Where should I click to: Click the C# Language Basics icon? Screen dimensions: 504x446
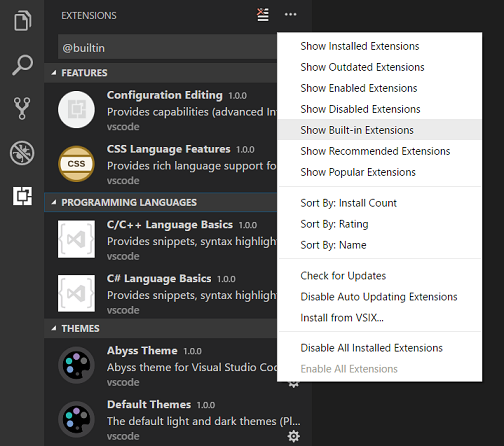coord(76,293)
